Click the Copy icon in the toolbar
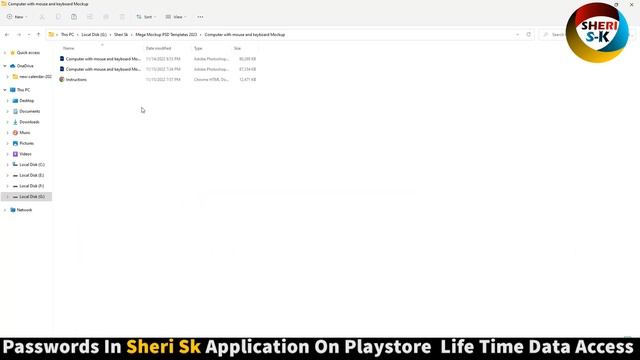The height and width of the screenshot is (360, 640). [58, 17]
